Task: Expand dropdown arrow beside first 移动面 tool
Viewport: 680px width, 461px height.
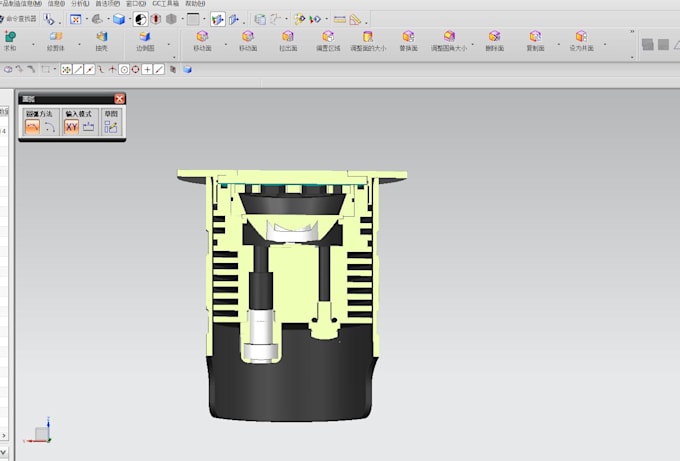Action: click(x=226, y=44)
